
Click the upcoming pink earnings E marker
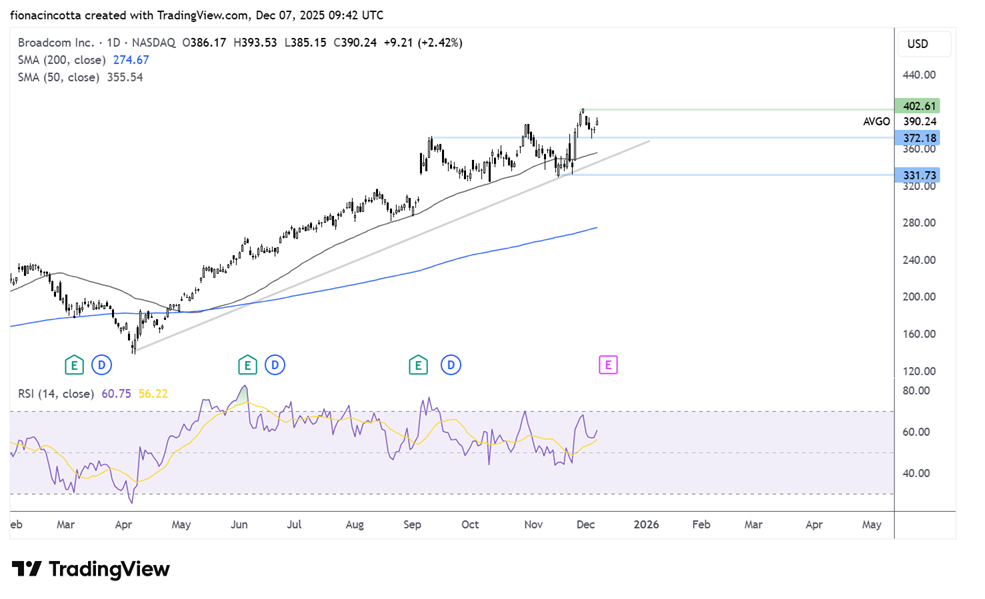point(608,365)
